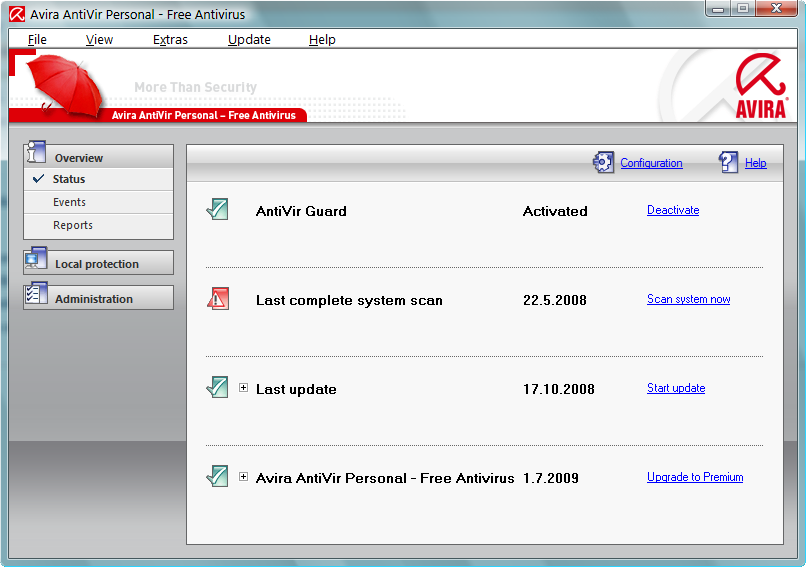Click the Upgrade to Premium link
The image size is (806, 567).
tap(695, 477)
